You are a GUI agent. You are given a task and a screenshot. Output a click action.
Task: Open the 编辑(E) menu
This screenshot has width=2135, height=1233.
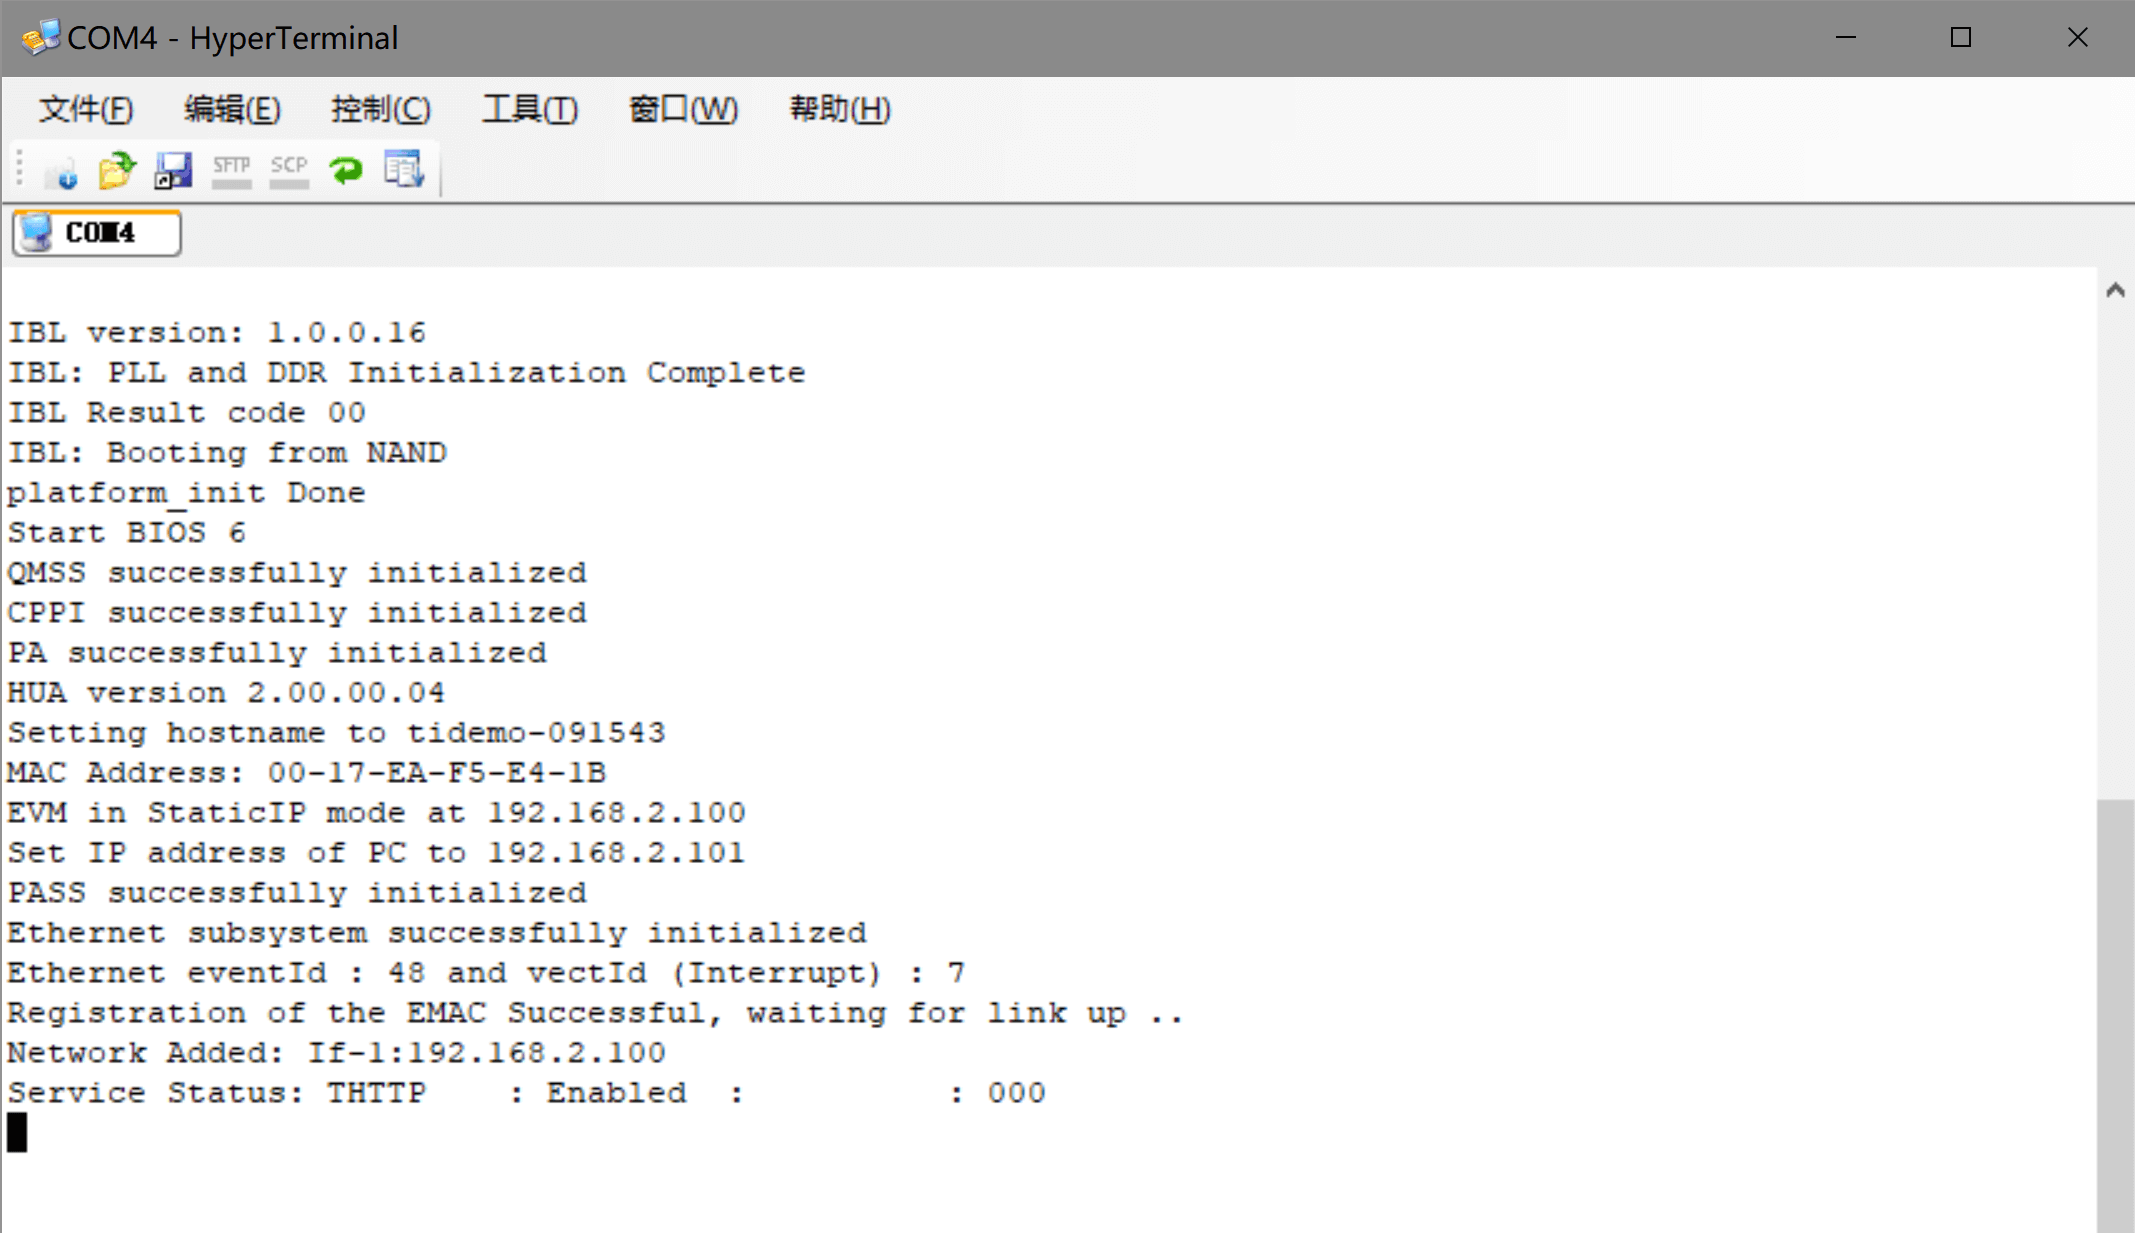click(x=232, y=109)
